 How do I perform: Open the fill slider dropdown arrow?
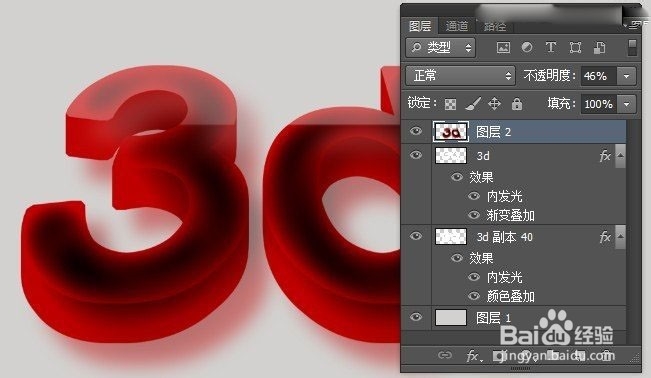point(627,104)
